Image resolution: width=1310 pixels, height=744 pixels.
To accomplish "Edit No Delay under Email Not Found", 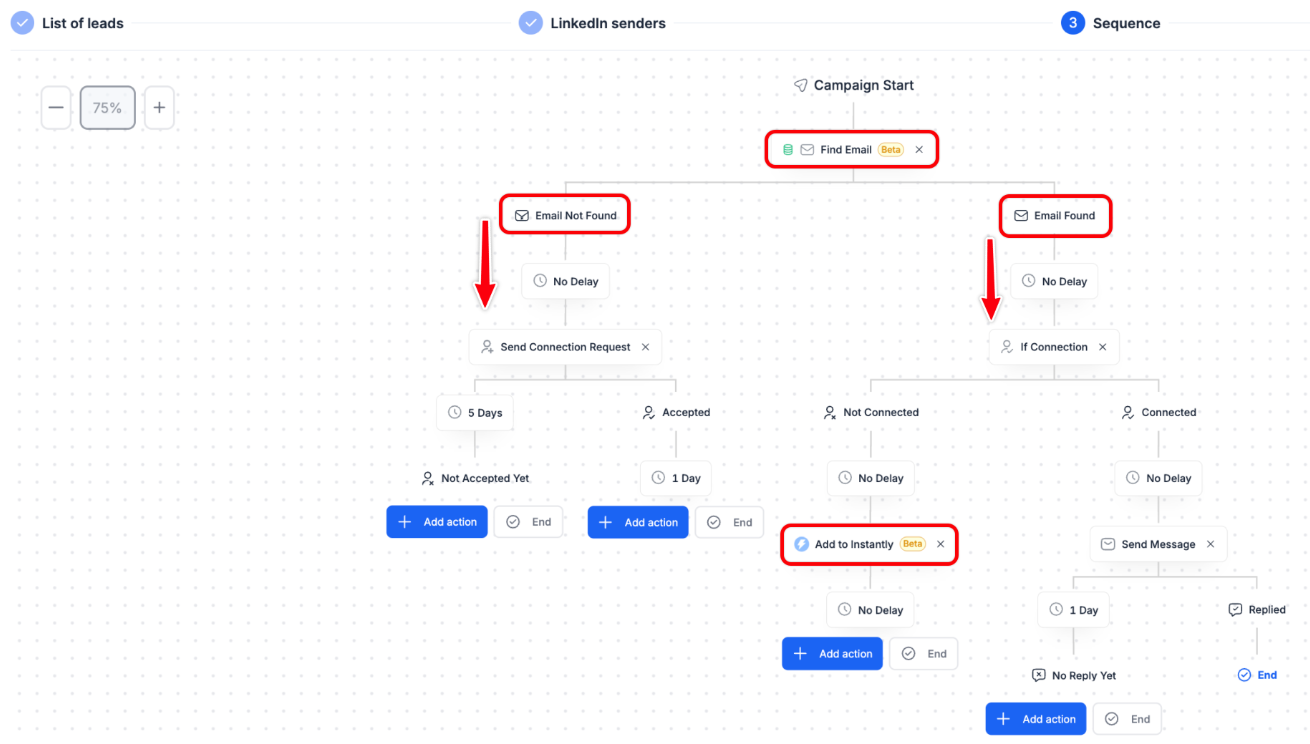I will coord(565,281).
